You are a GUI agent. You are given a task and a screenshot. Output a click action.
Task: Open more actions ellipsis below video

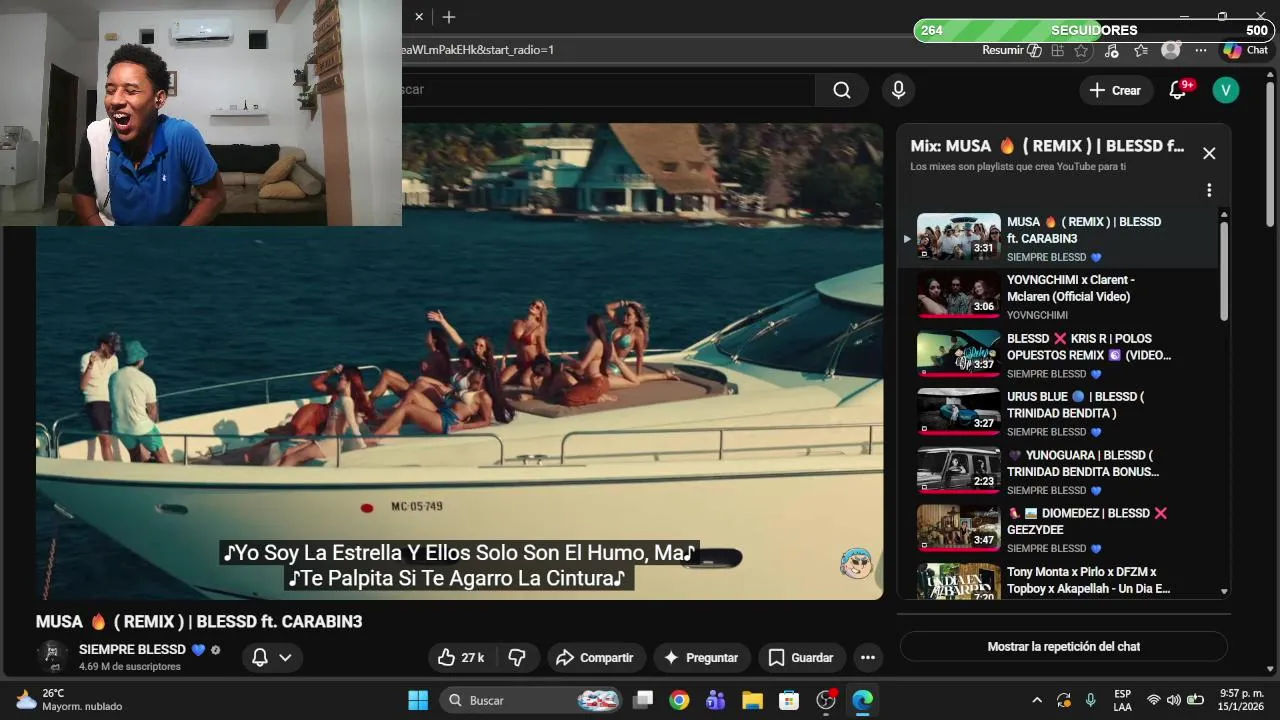(x=868, y=657)
